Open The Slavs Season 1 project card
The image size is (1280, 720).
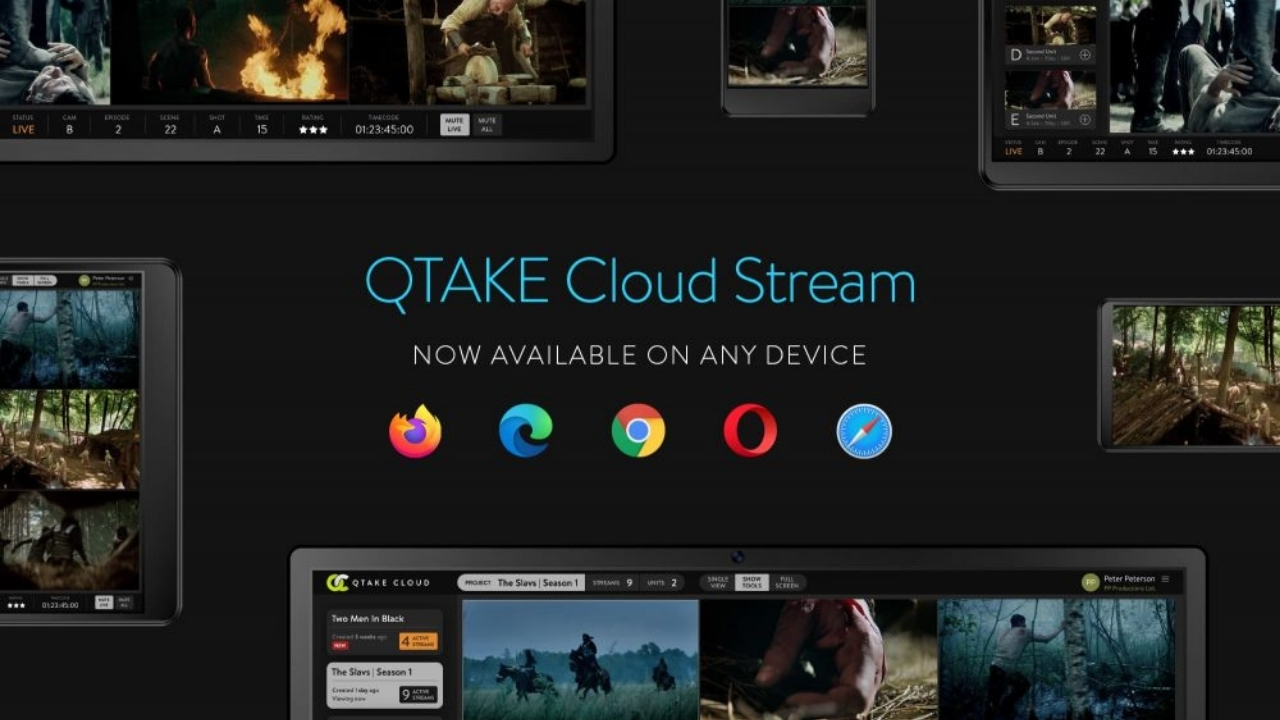tap(385, 685)
